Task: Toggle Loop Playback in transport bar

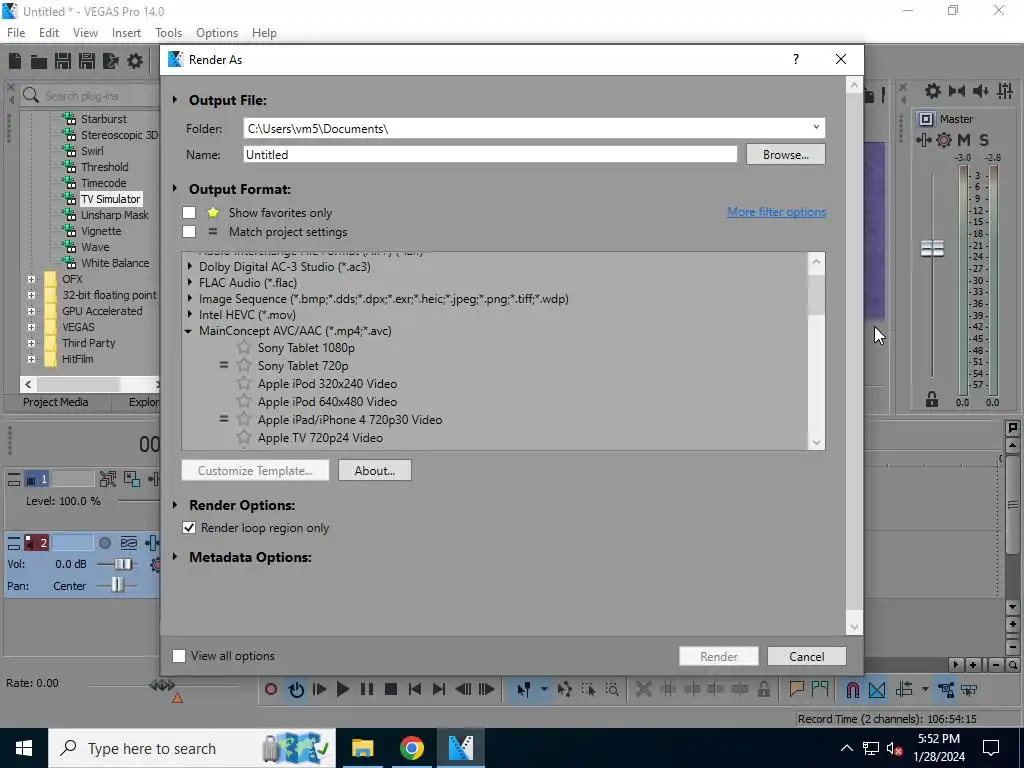Action: tap(296, 689)
